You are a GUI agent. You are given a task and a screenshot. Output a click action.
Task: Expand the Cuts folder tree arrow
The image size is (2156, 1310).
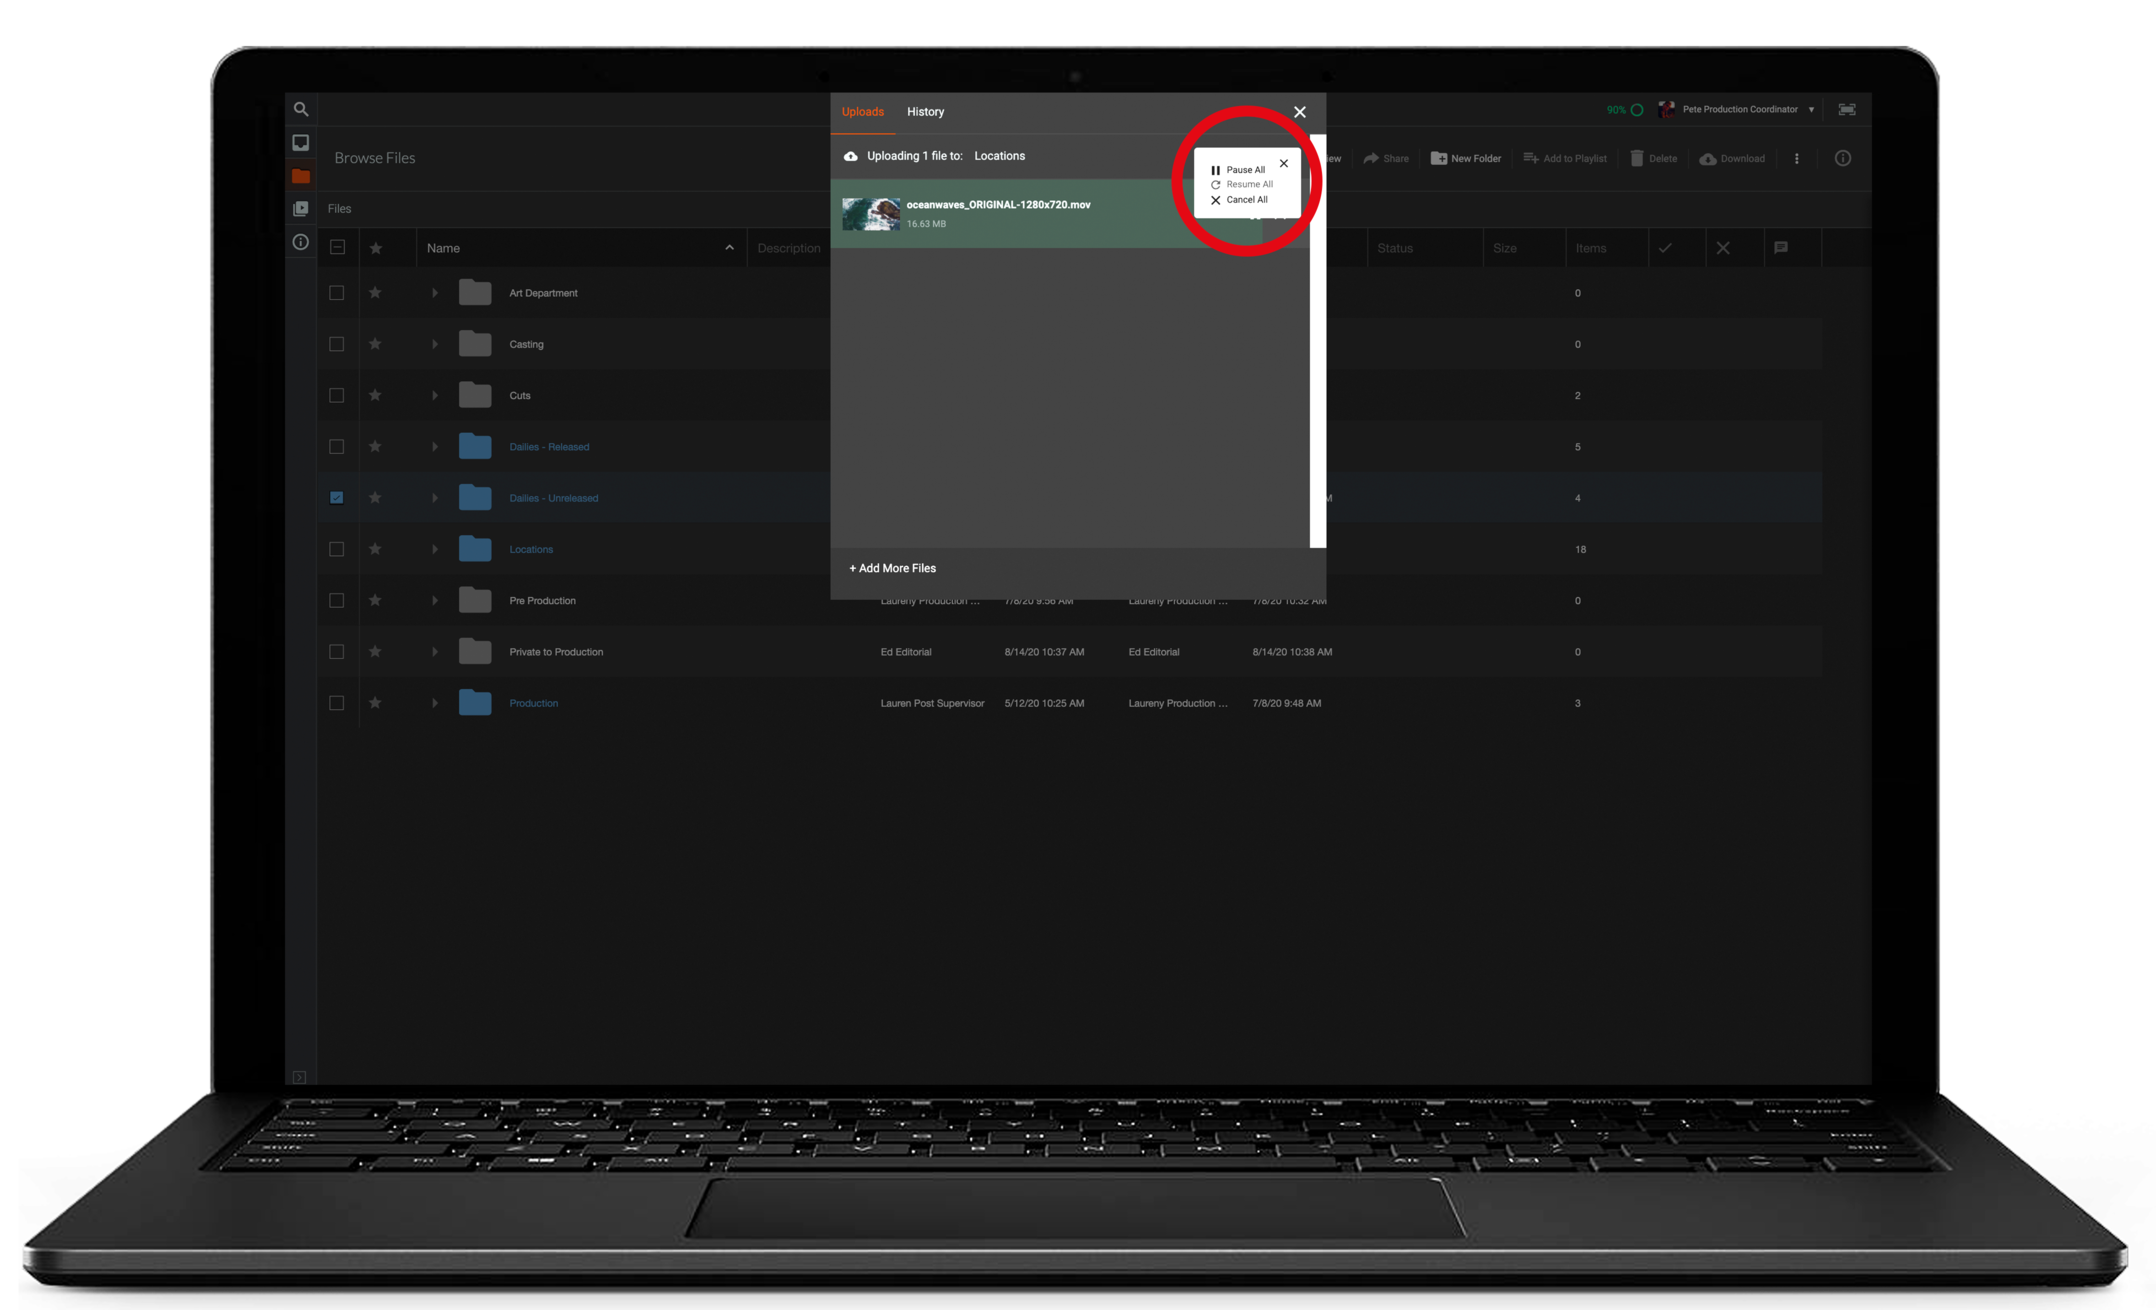435,396
